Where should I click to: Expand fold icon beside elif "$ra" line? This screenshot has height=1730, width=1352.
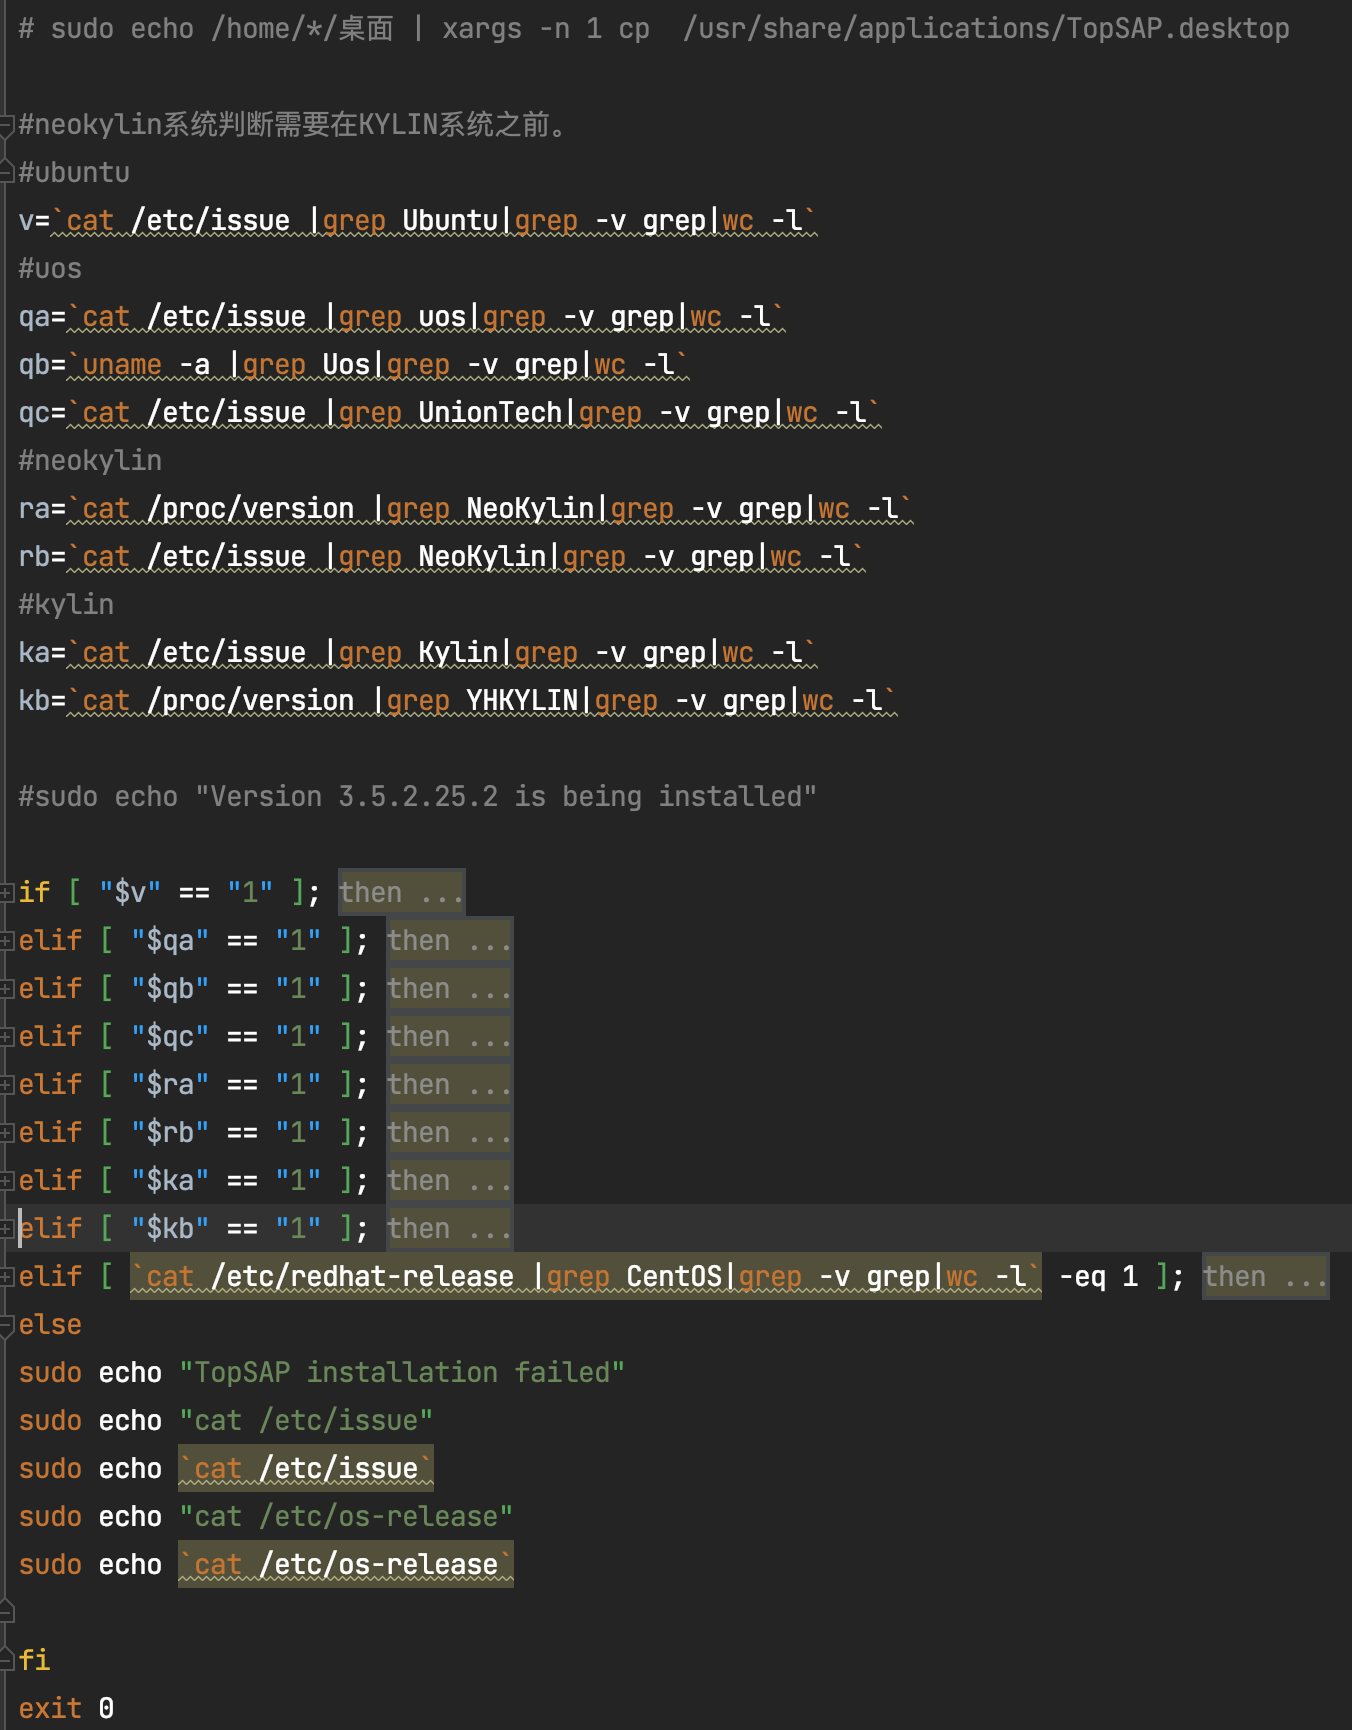click(x=7, y=1084)
